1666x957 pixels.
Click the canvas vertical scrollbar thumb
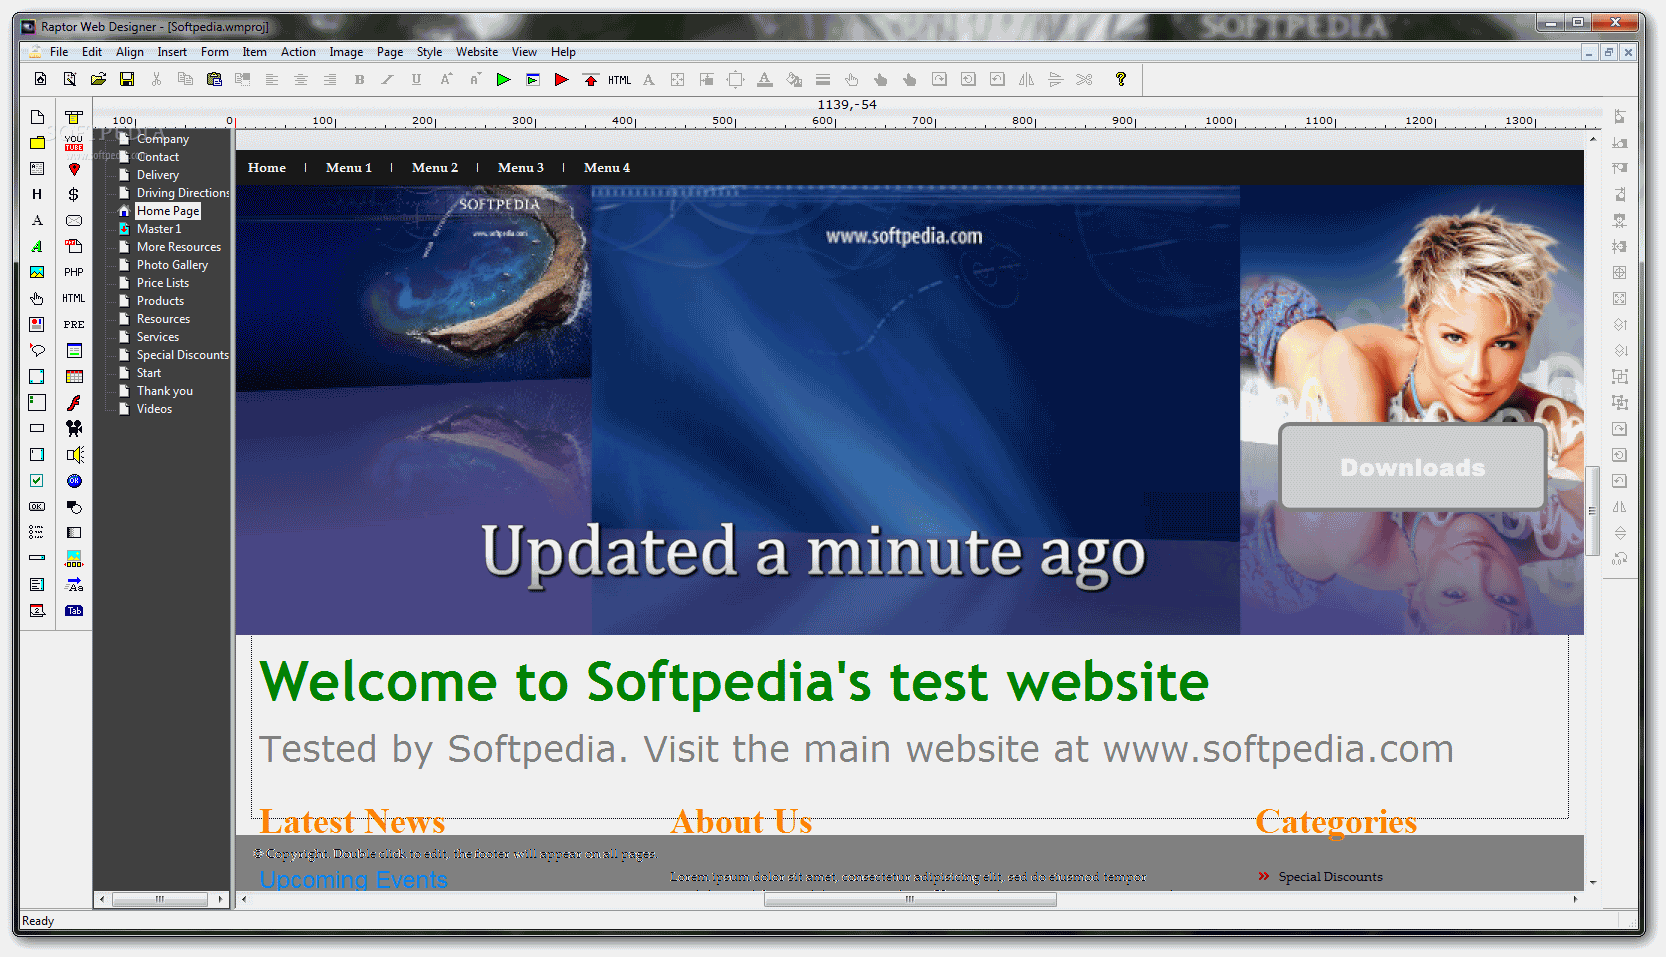(1592, 510)
